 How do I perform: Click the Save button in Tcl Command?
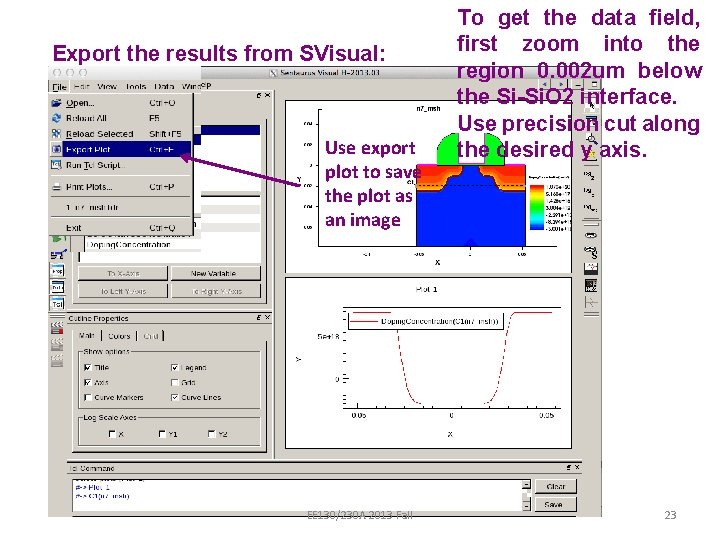coord(556,504)
